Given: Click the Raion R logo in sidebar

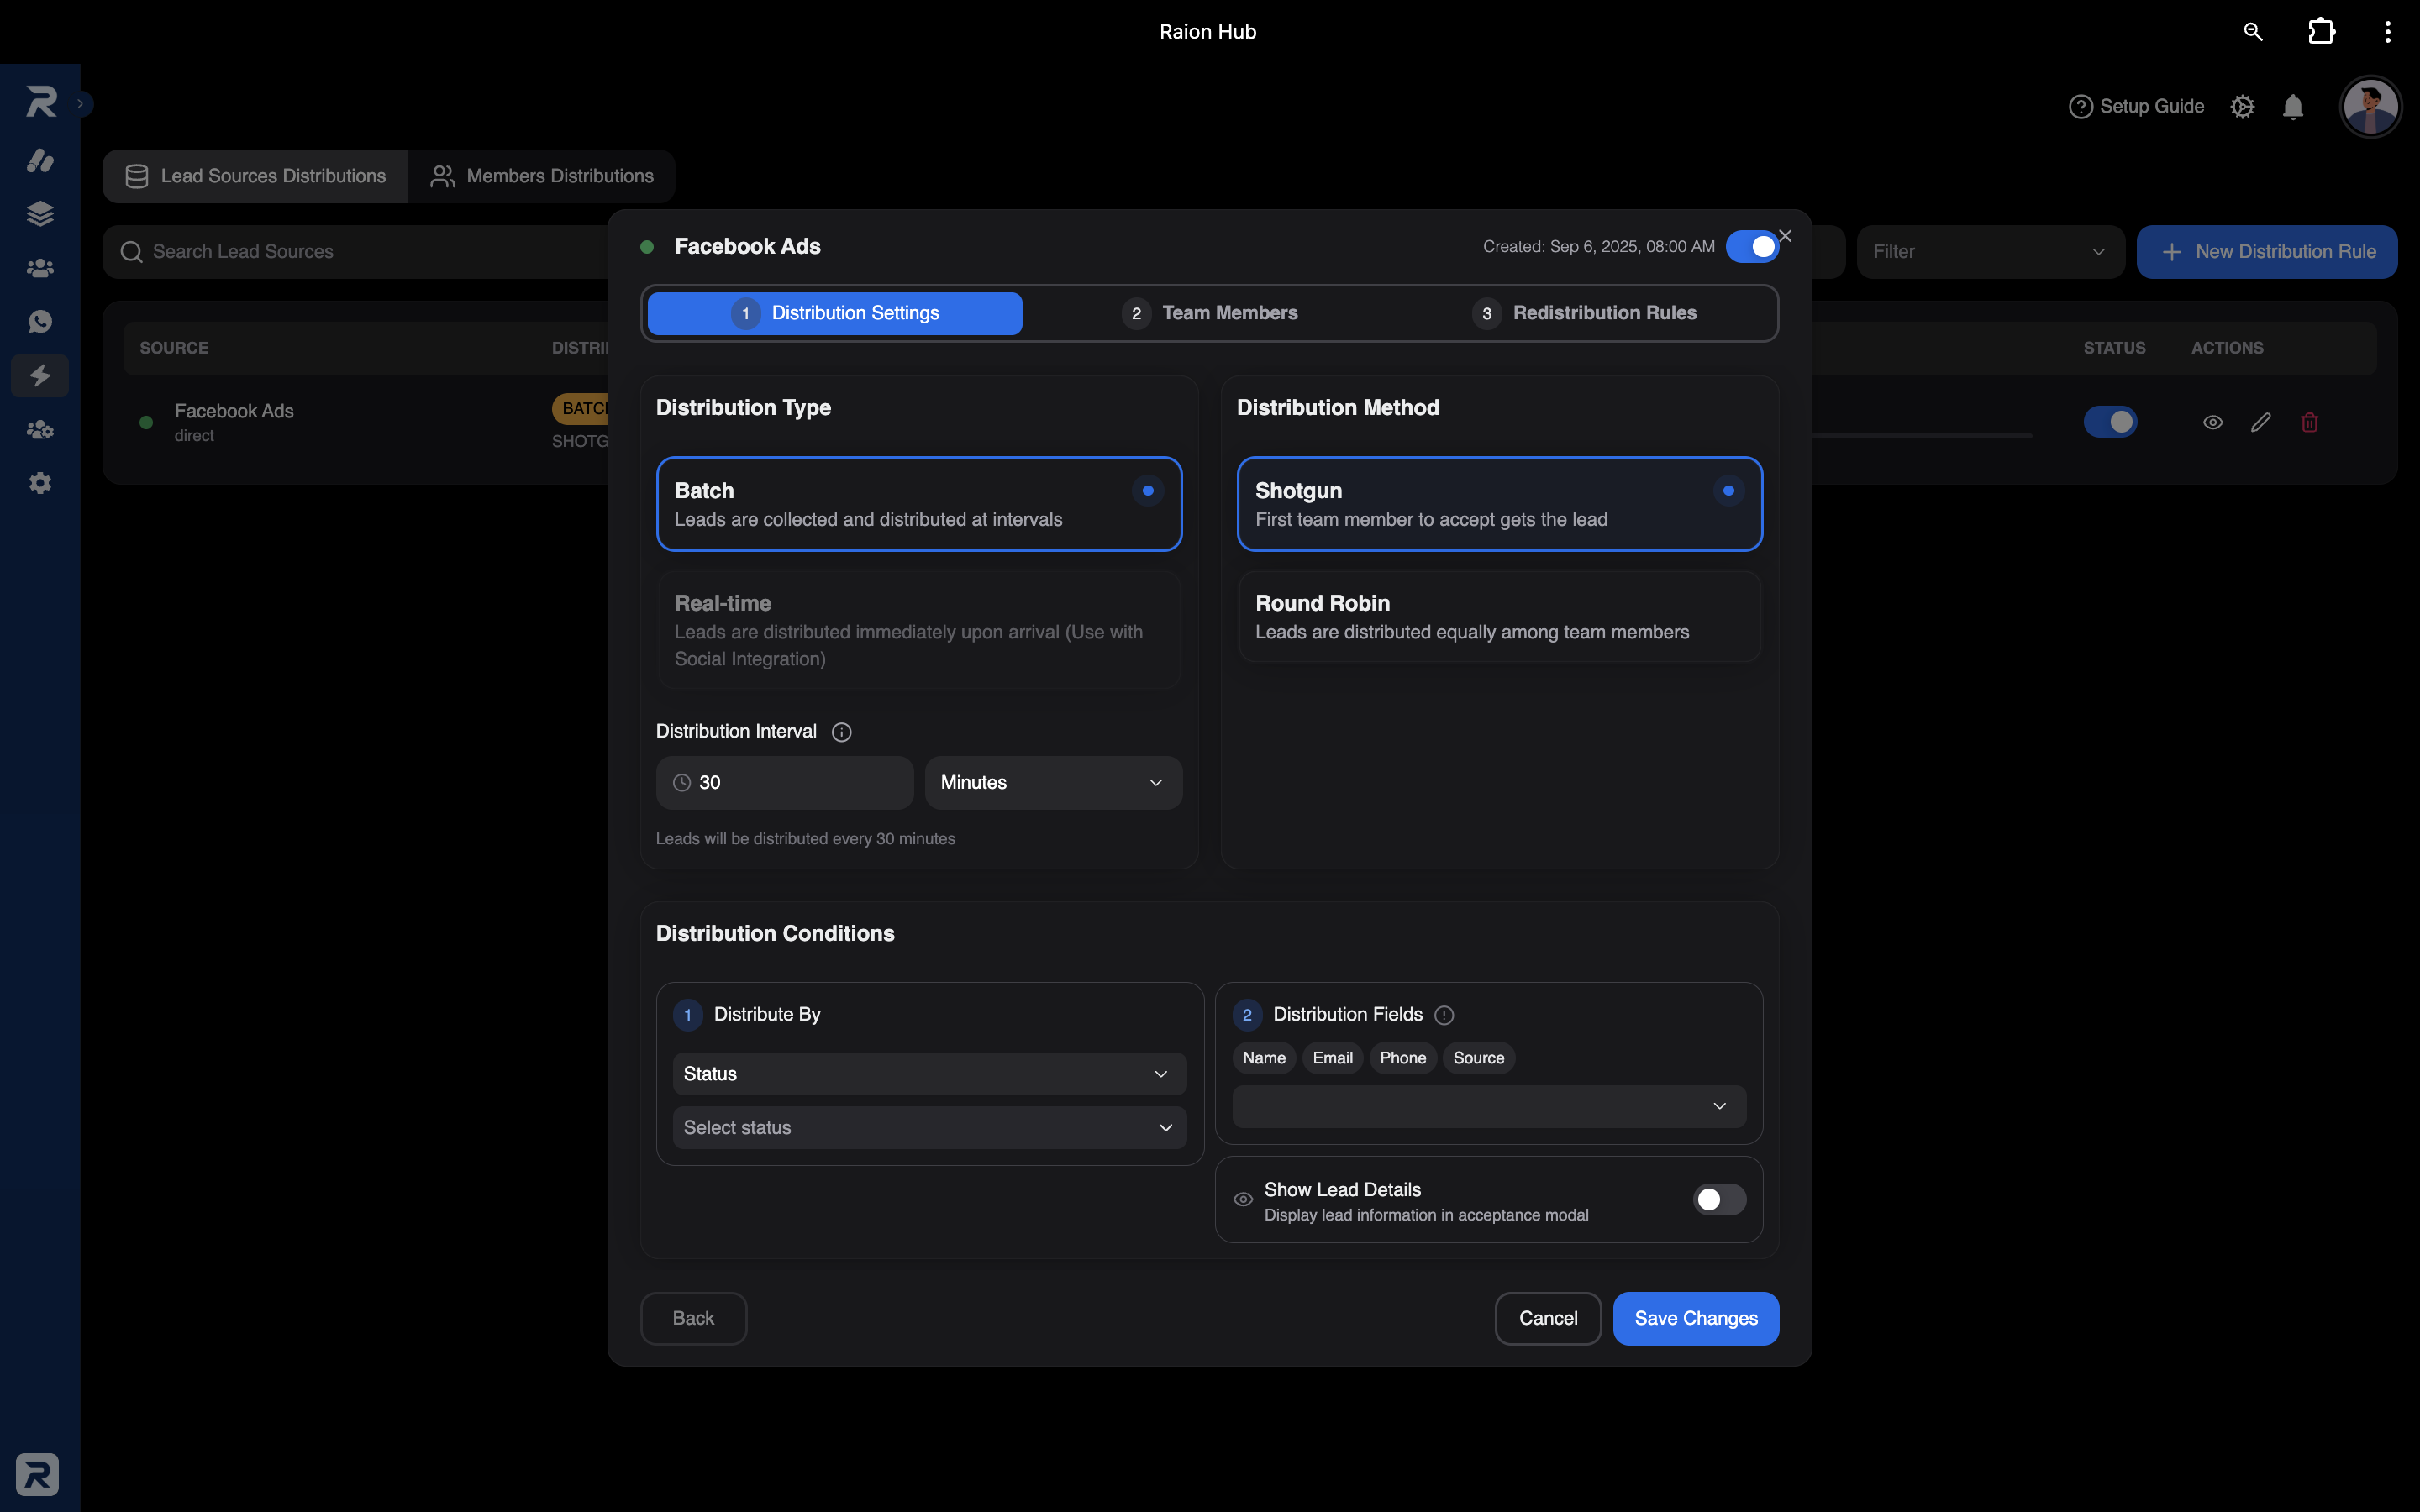Looking at the screenshot, I should (40, 101).
